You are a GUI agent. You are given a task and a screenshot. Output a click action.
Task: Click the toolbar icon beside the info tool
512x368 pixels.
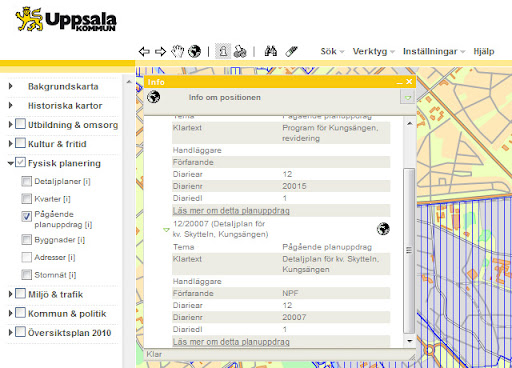(x=240, y=51)
